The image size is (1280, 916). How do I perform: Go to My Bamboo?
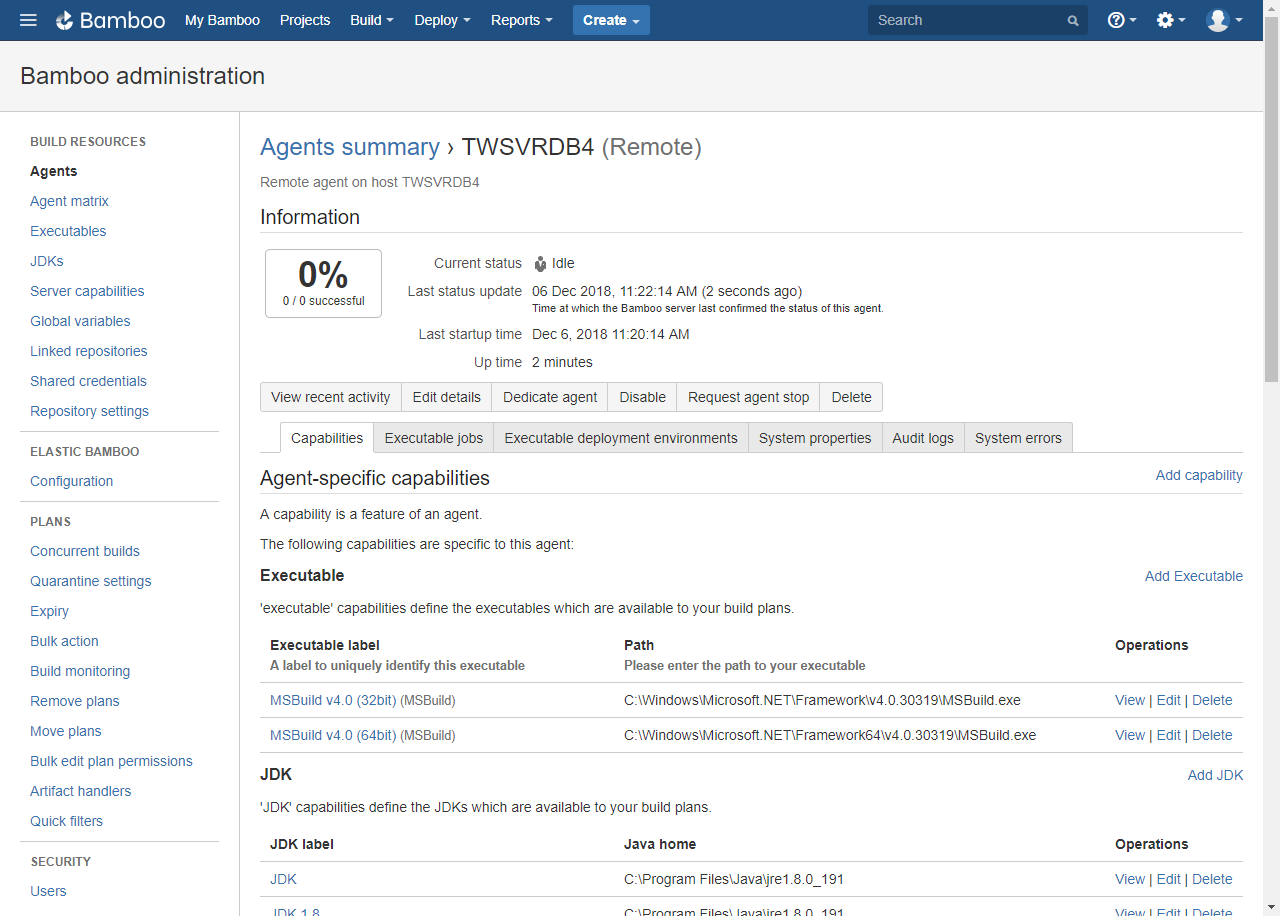click(x=222, y=20)
